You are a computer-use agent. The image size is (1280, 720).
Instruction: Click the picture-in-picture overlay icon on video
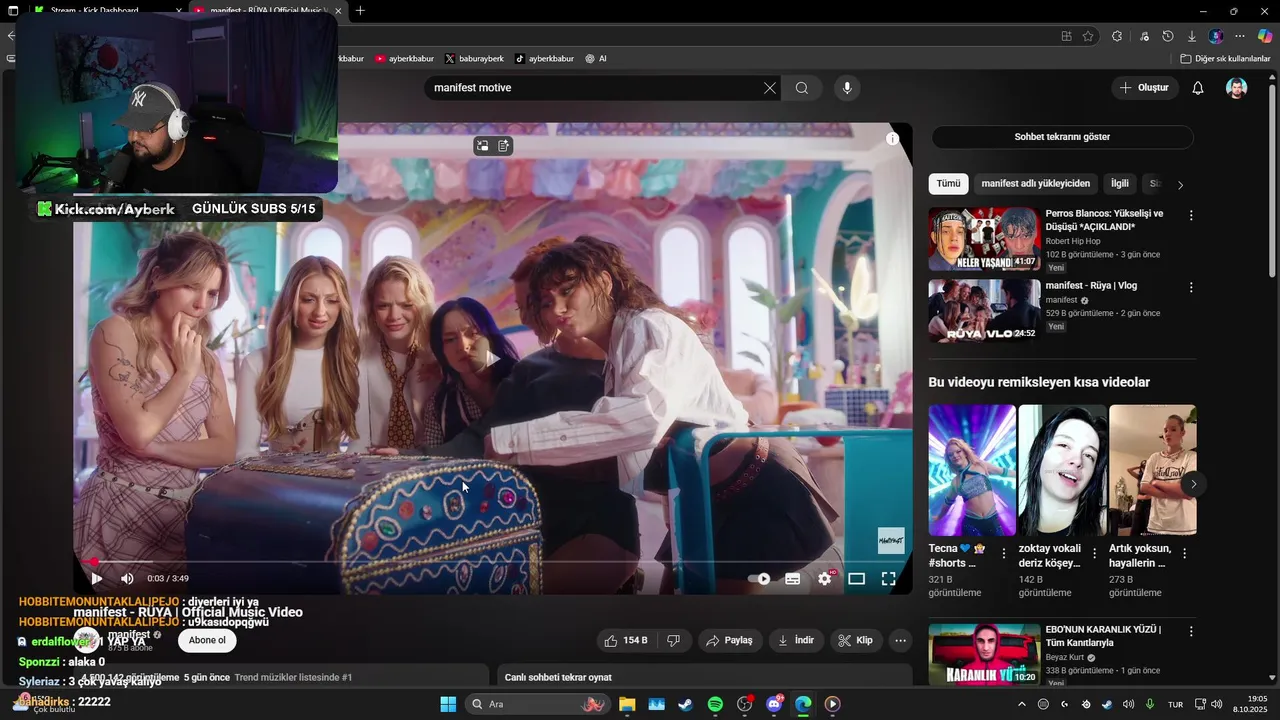[482, 146]
